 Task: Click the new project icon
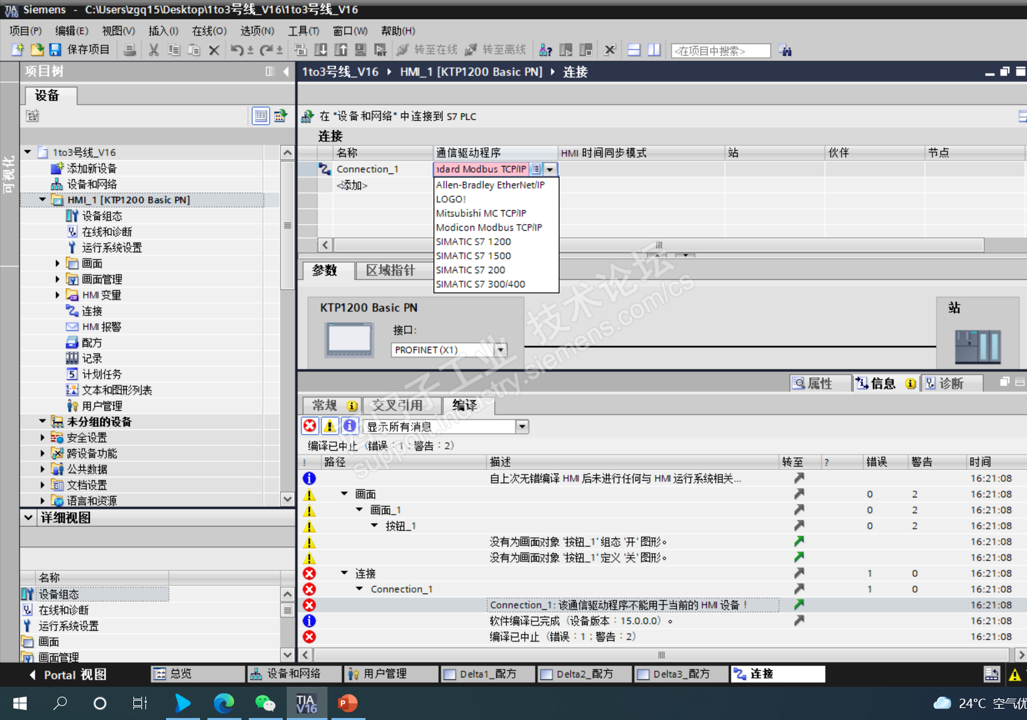click(18, 50)
